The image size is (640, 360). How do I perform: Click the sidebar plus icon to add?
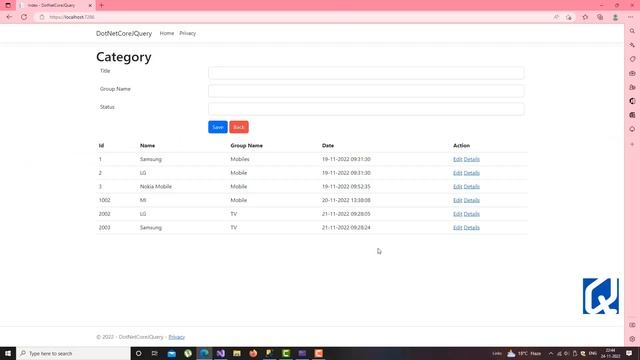point(632,144)
